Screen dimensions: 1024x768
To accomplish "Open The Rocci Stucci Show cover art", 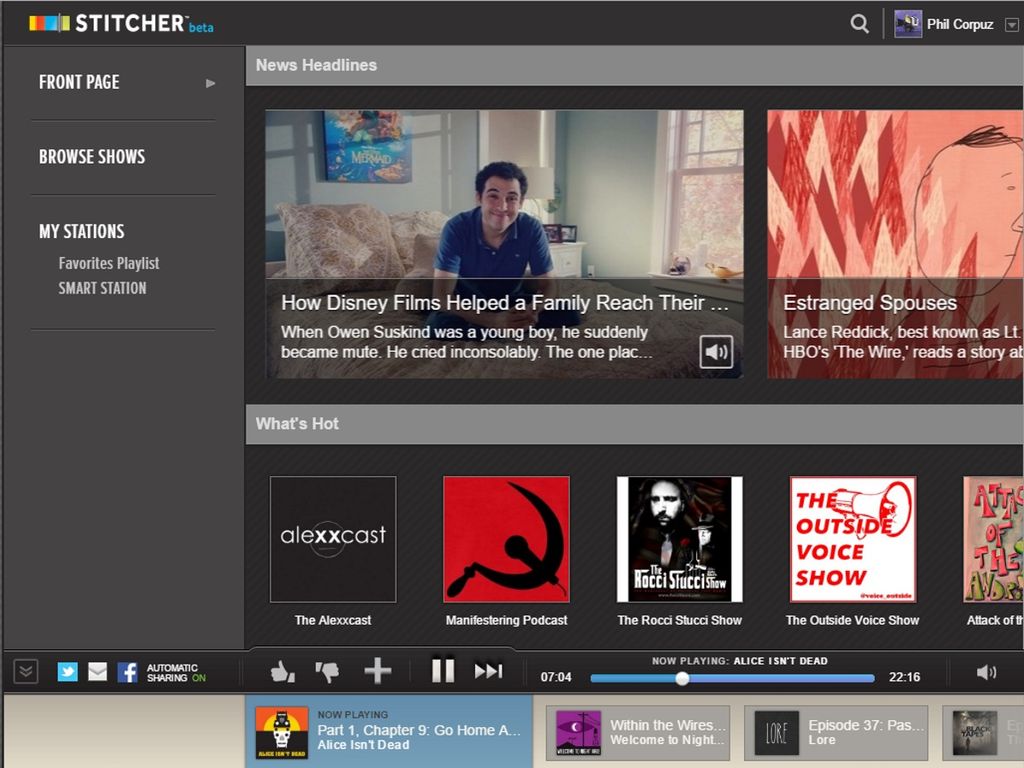I will click(680, 539).
